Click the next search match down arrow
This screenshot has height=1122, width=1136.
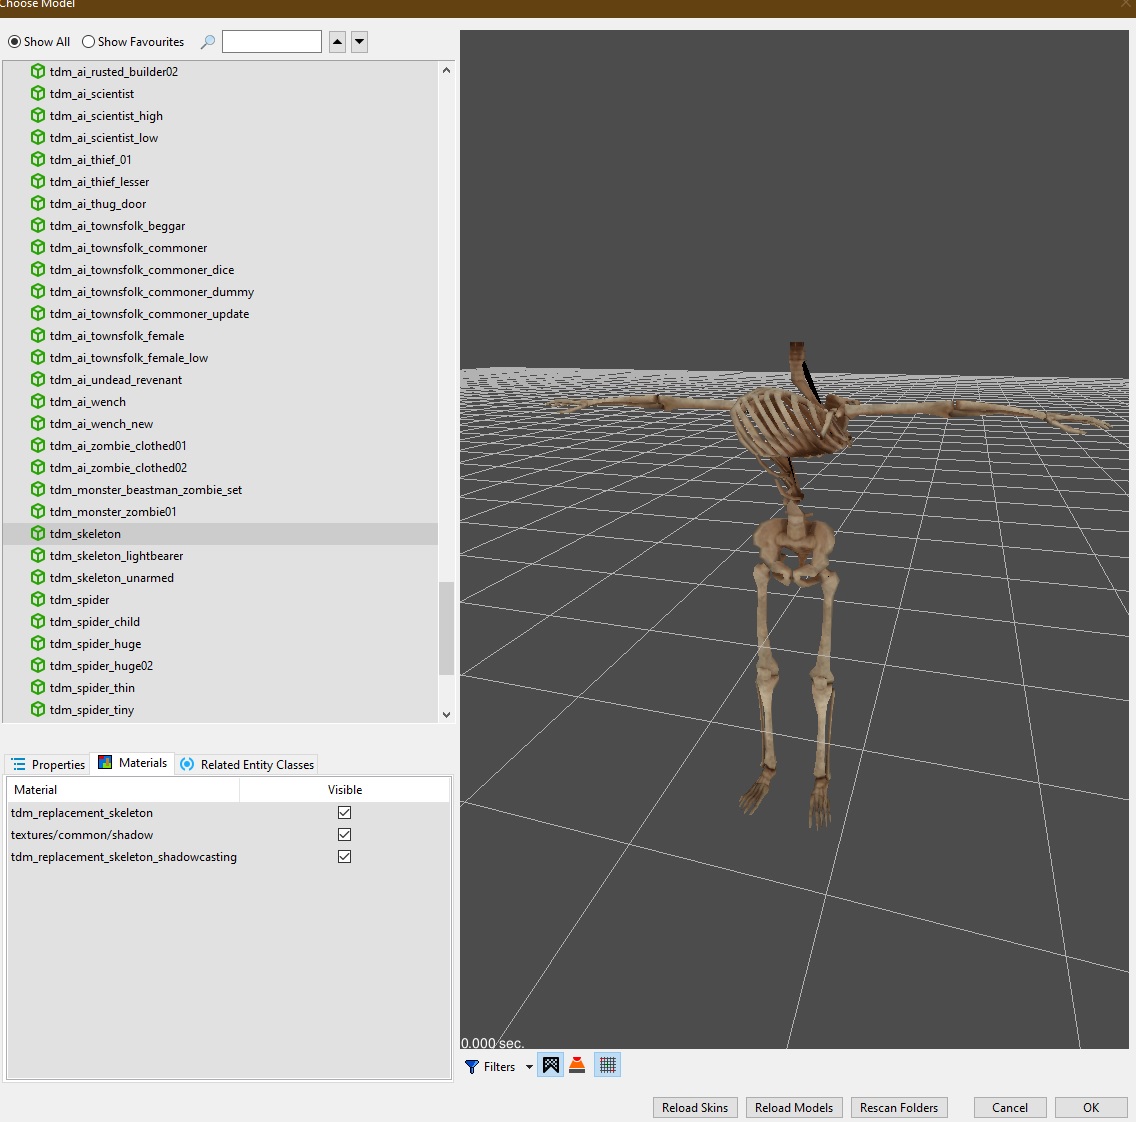360,42
